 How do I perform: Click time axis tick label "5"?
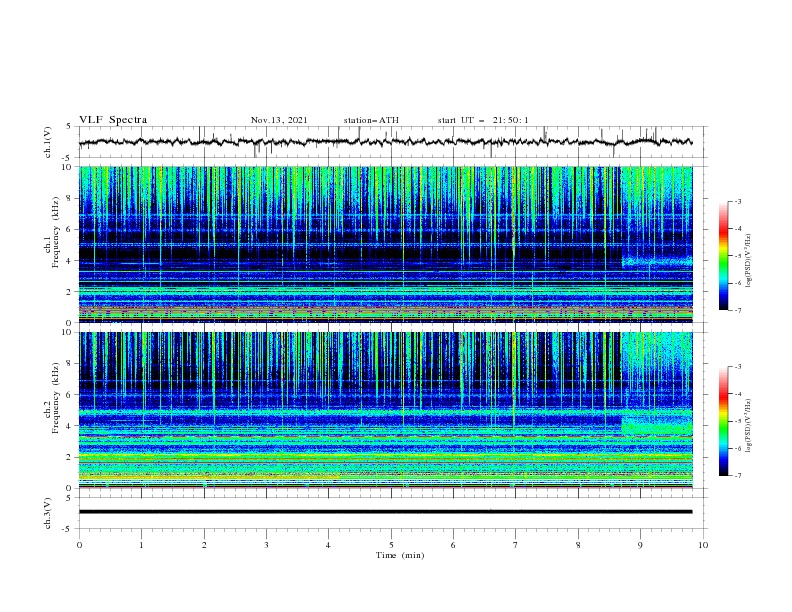pyautogui.click(x=391, y=545)
